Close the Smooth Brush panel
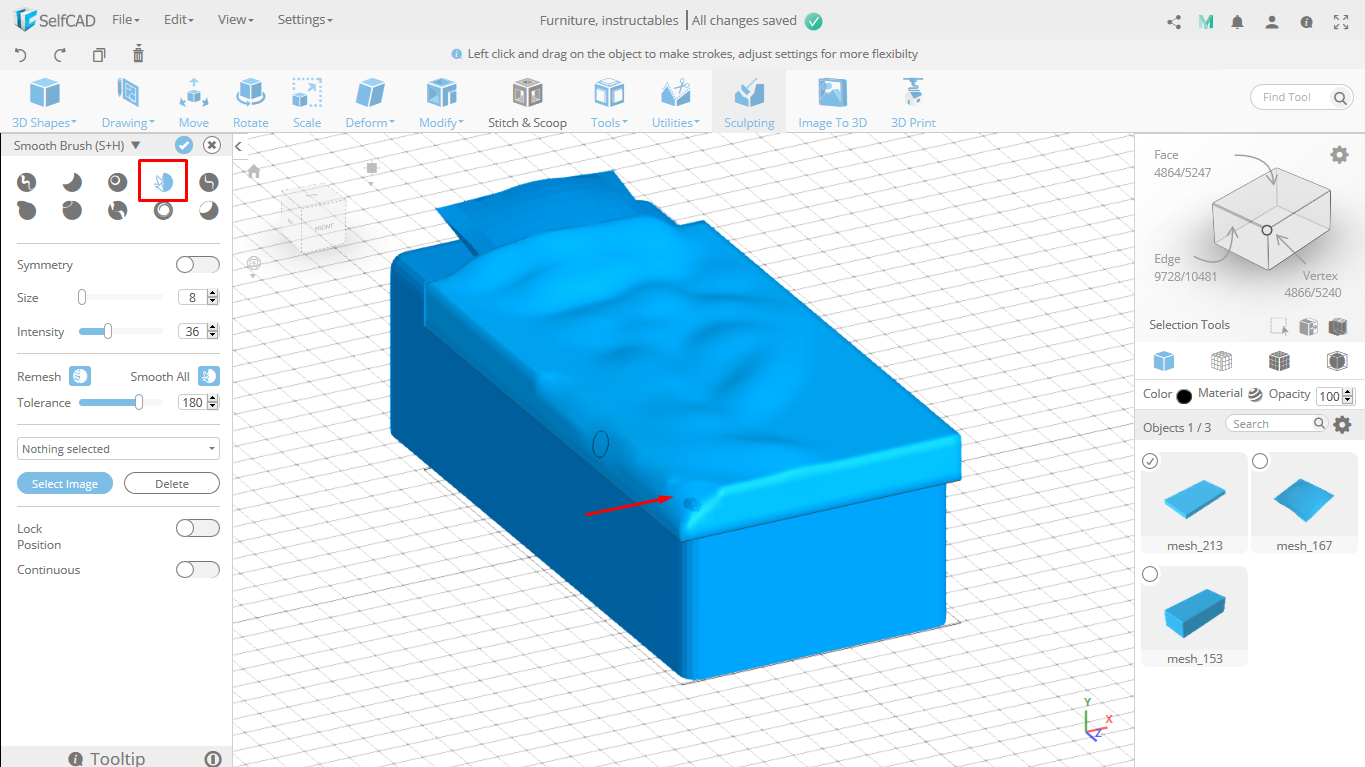The image size is (1365, 767). point(212,145)
